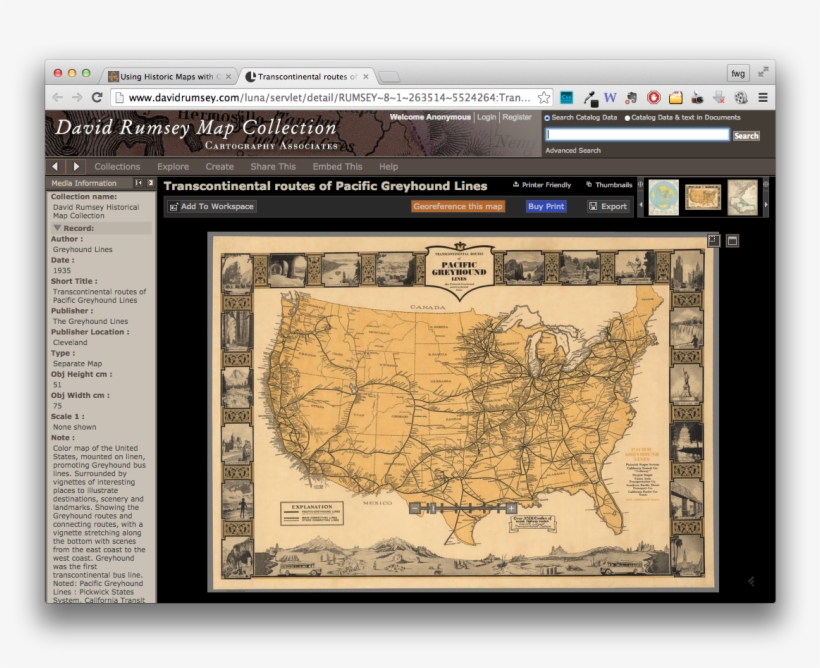Open the zoom control icon on map viewer

click(711, 240)
